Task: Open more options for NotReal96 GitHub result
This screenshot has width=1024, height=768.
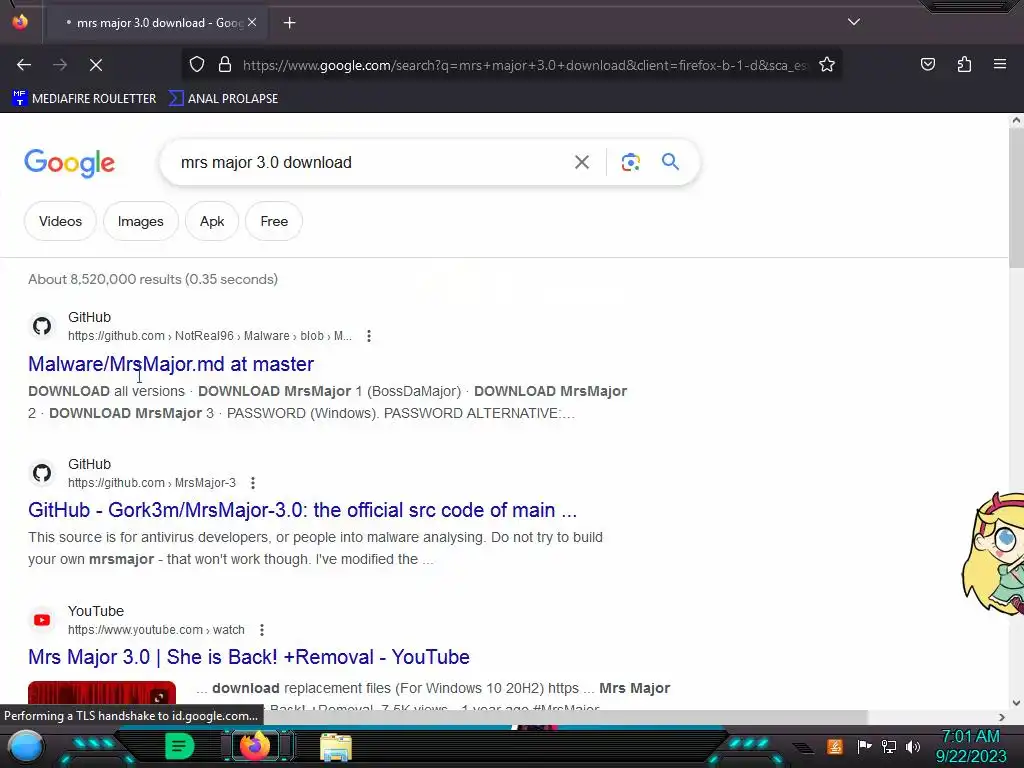Action: (369, 336)
